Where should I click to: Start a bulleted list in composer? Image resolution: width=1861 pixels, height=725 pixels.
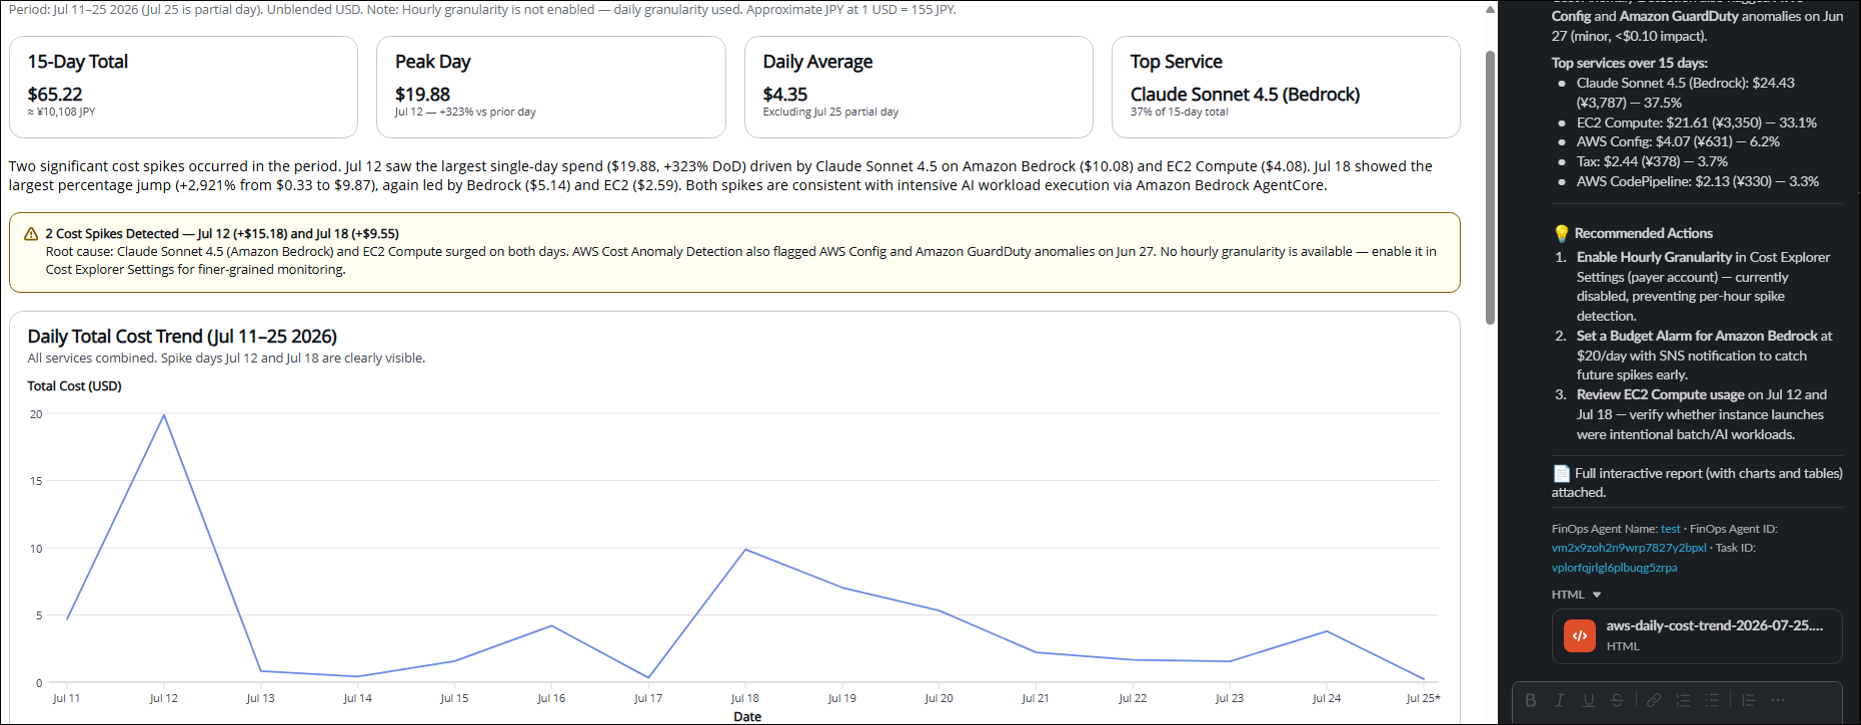[x=1712, y=700]
